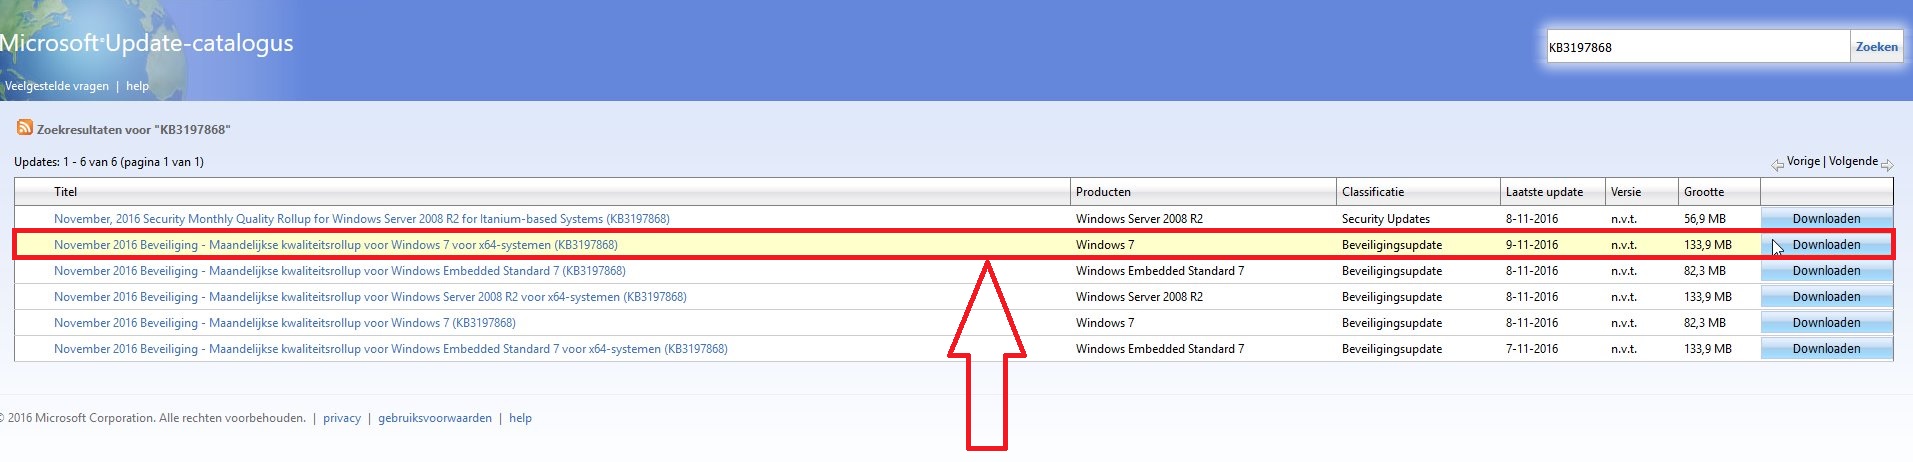Download the Server 2008 R2 x64 133,9 MB update
The width and height of the screenshot is (1913, 462).
[x=1826, y=297]
